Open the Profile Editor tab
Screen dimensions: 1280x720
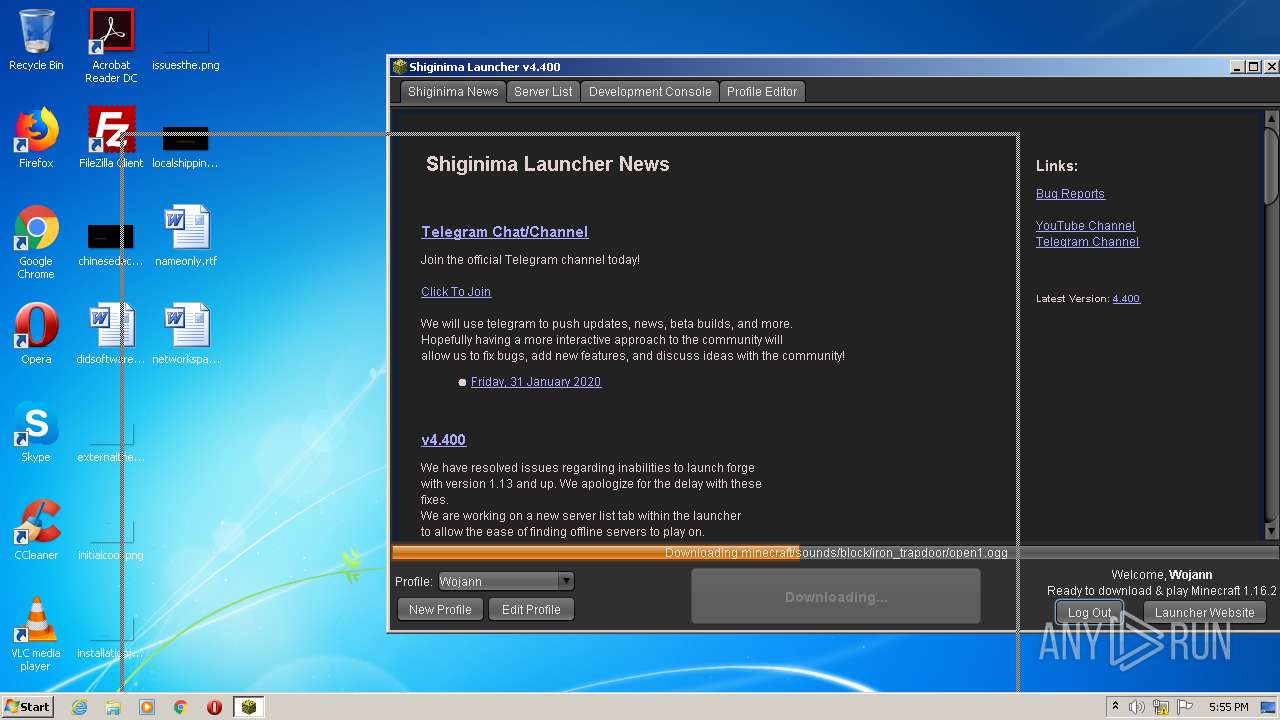pos(762,91)
